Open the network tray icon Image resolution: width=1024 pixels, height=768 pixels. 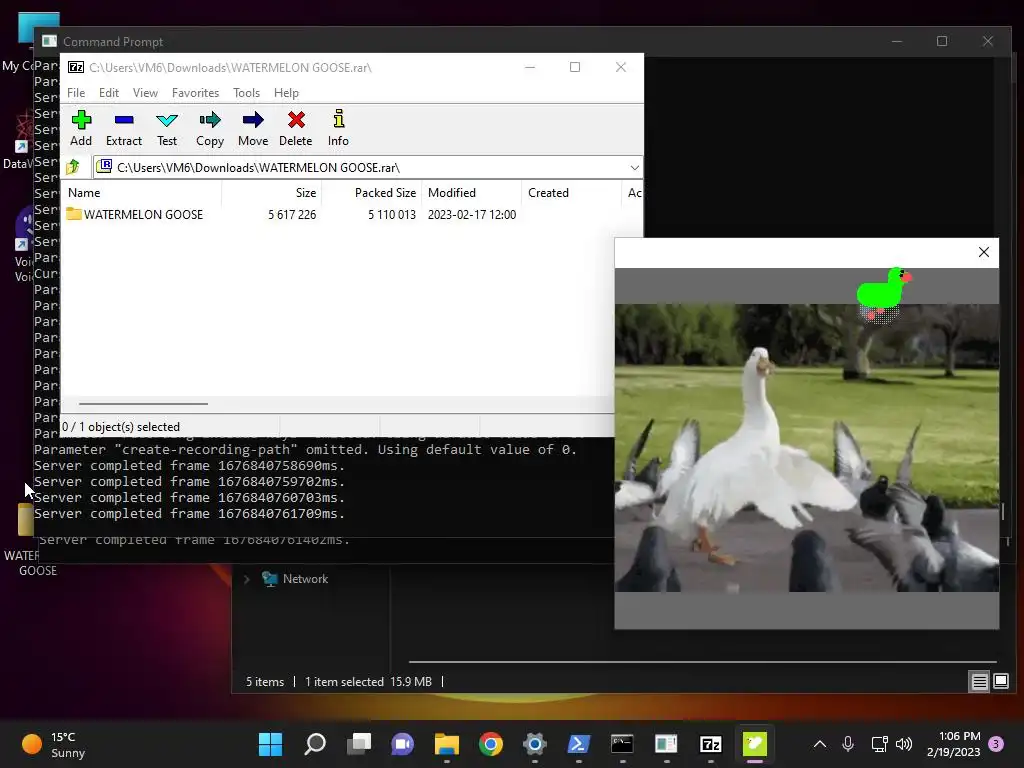click(879, 744)
